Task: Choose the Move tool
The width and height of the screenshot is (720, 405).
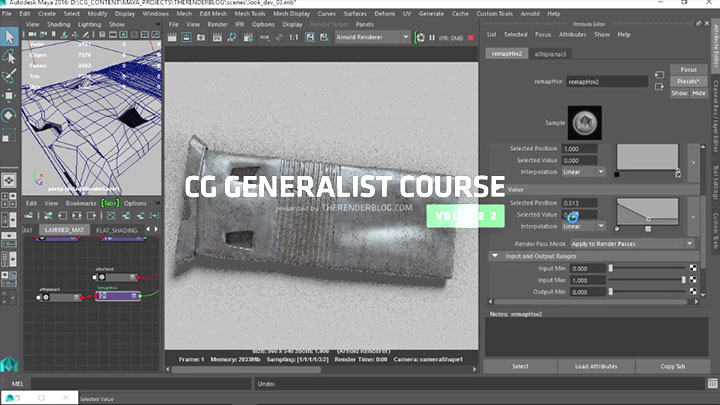Action: click(9, 96)
